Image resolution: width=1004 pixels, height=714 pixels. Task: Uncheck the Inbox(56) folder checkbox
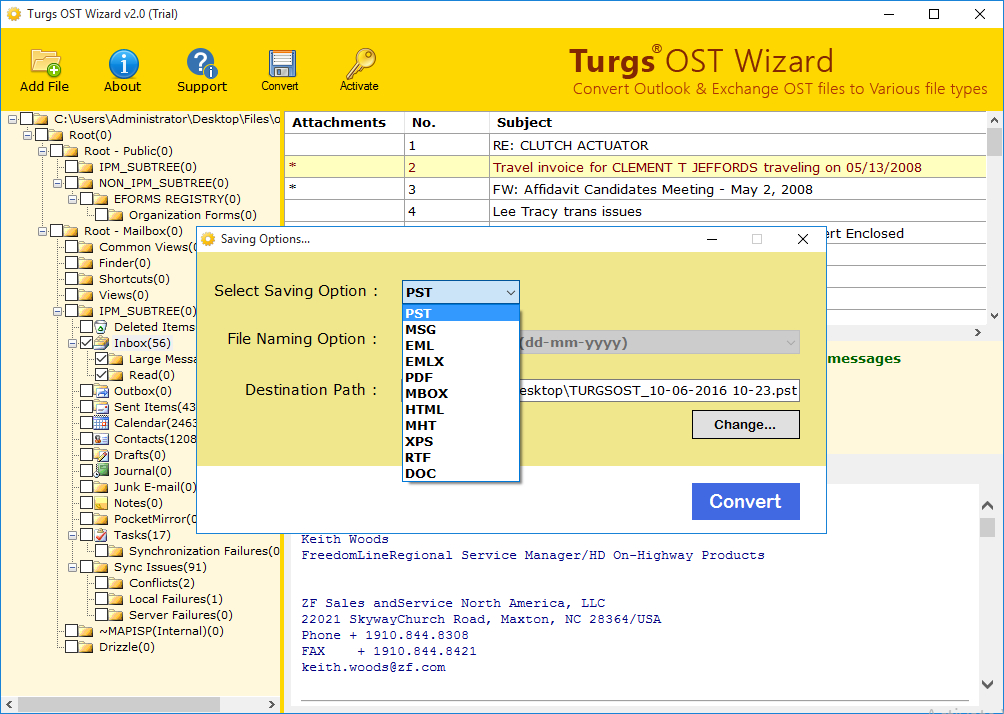tap(87, 343)
